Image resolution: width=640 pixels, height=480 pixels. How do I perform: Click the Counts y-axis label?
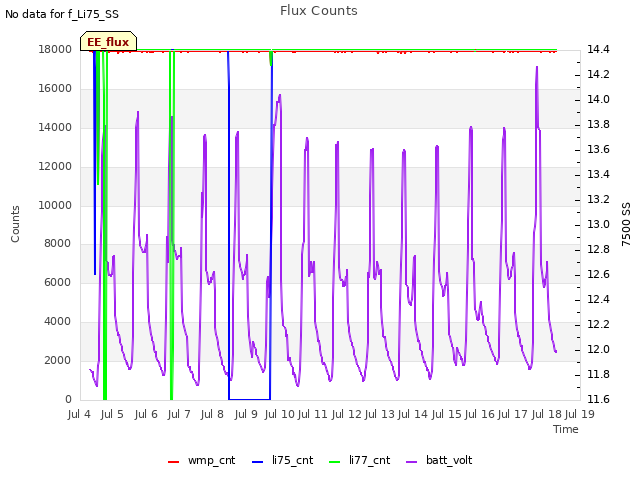point(15,224)
